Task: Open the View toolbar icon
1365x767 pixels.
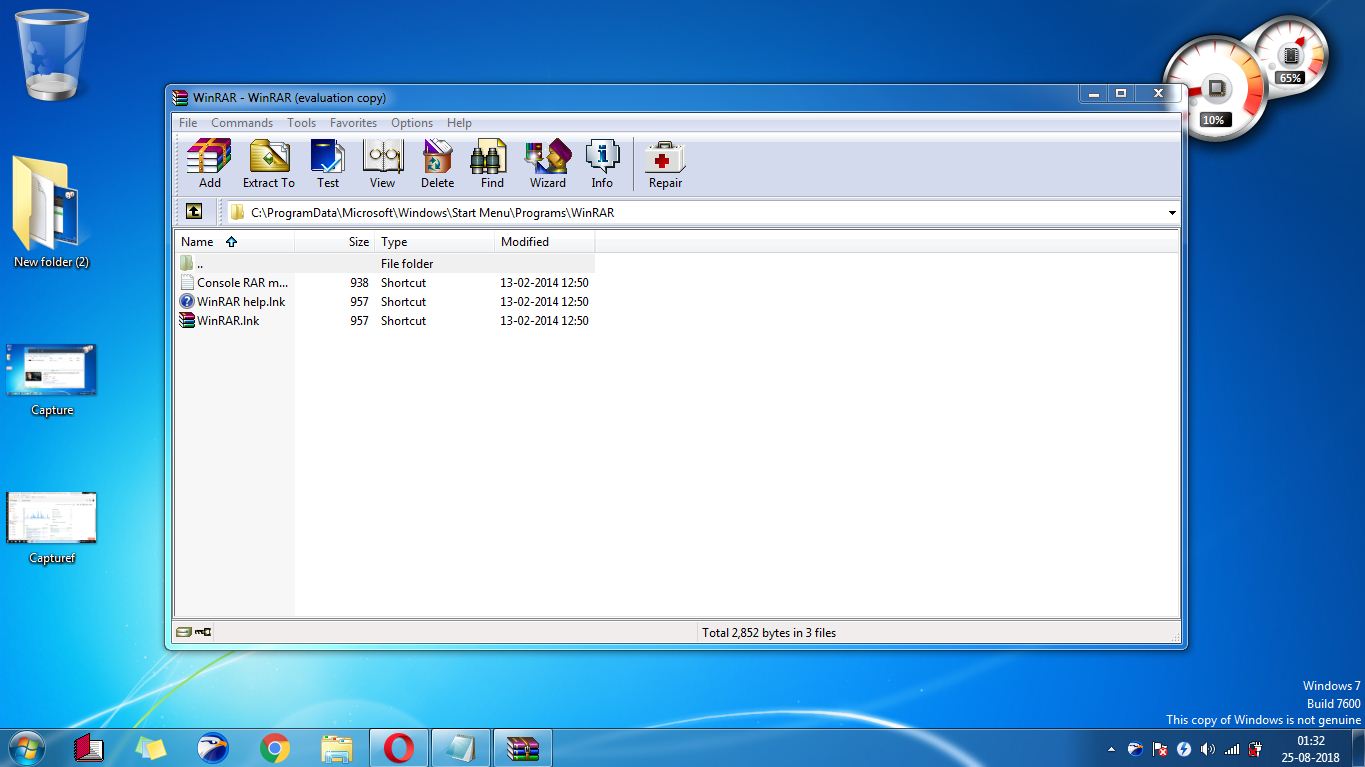Action: 382,164
